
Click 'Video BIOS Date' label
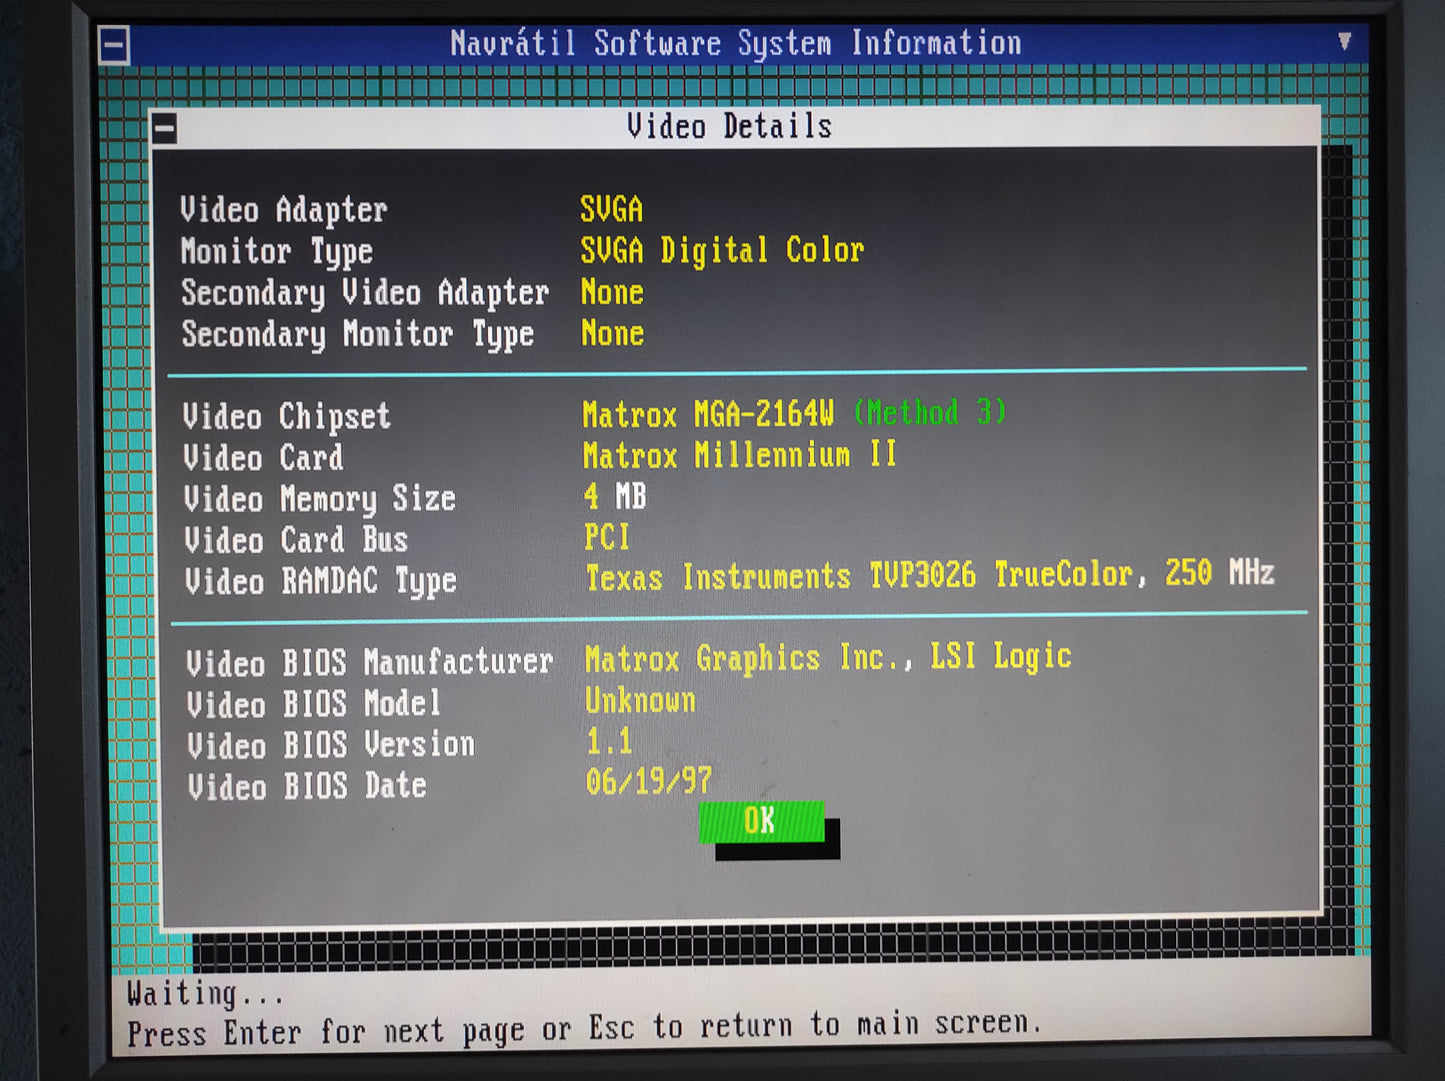(307, 786)
